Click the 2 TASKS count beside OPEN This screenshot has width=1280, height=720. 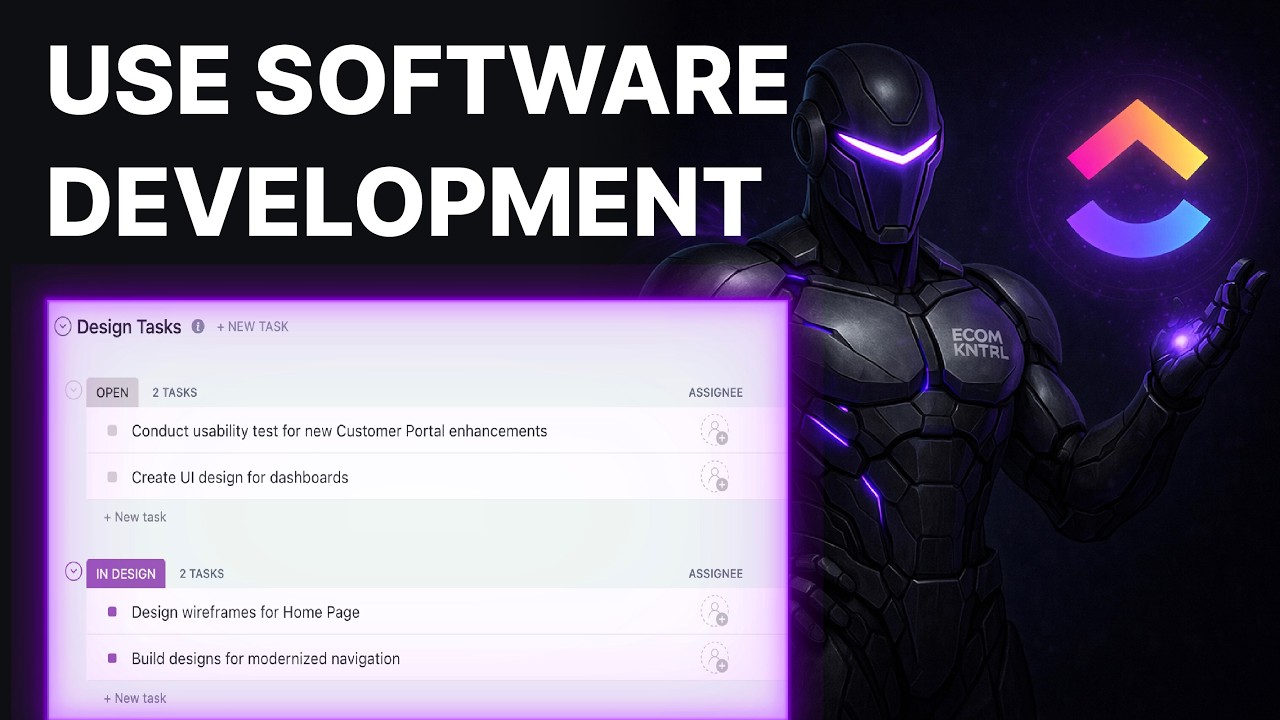175,393
